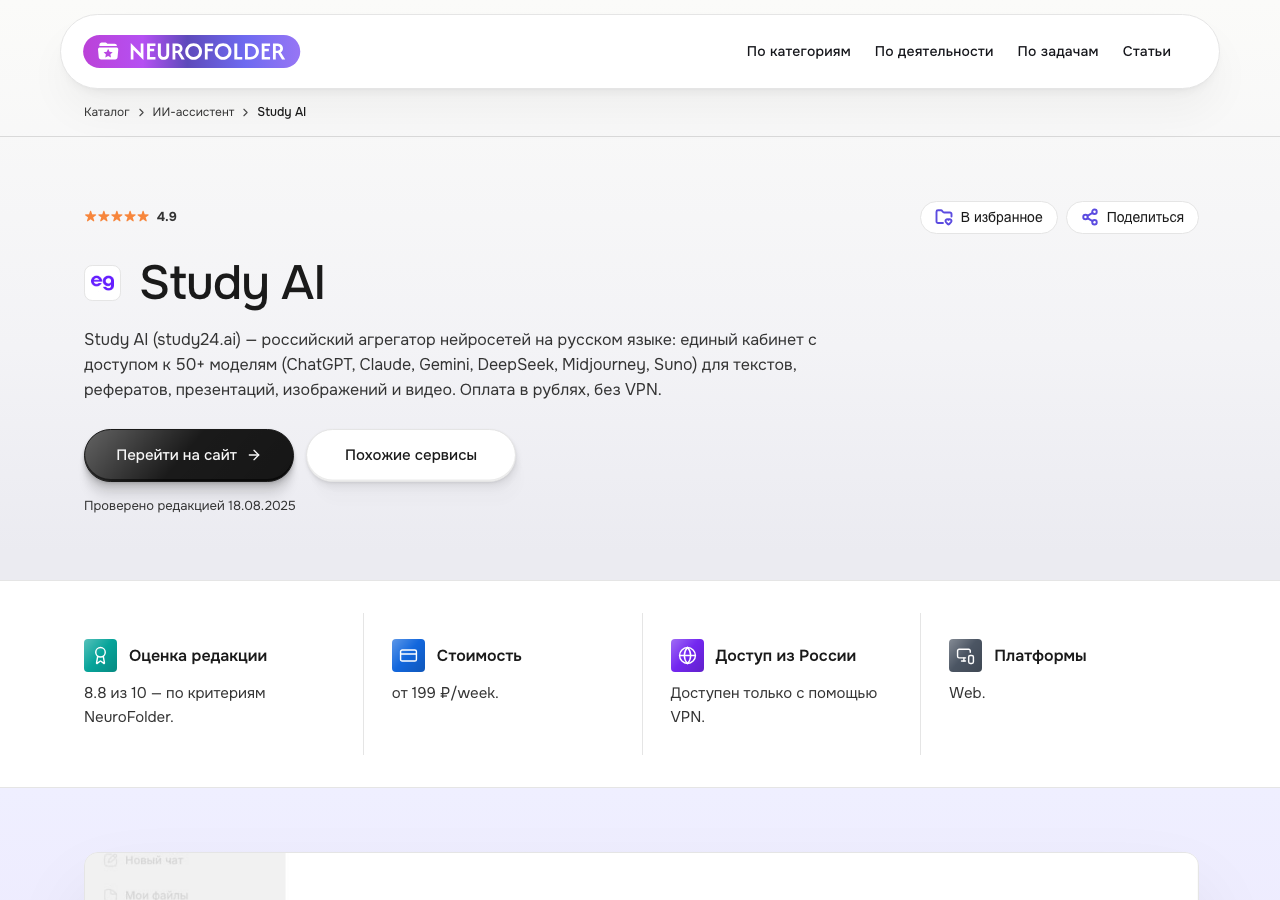
Task: Click the 4.9 rating value
Action: (167, 216)
